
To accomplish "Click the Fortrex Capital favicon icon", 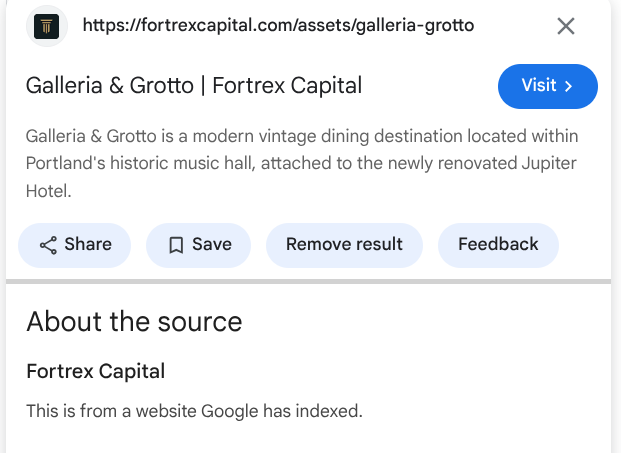I will (x=46, y=26).
